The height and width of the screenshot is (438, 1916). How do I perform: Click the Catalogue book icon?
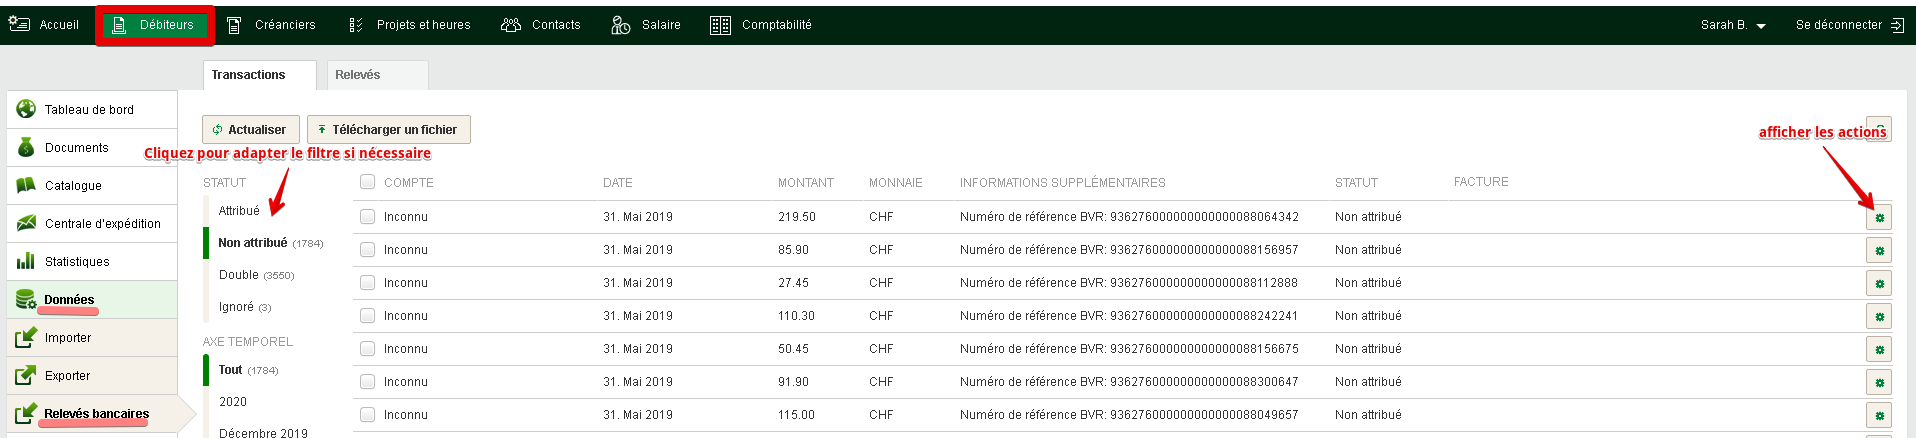pos(26,185)
